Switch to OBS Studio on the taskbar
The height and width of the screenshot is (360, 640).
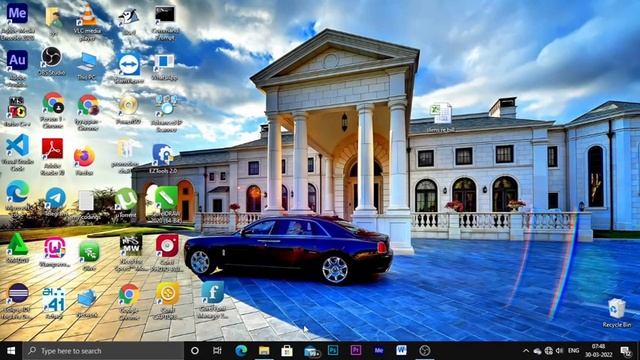pos(424,351)
